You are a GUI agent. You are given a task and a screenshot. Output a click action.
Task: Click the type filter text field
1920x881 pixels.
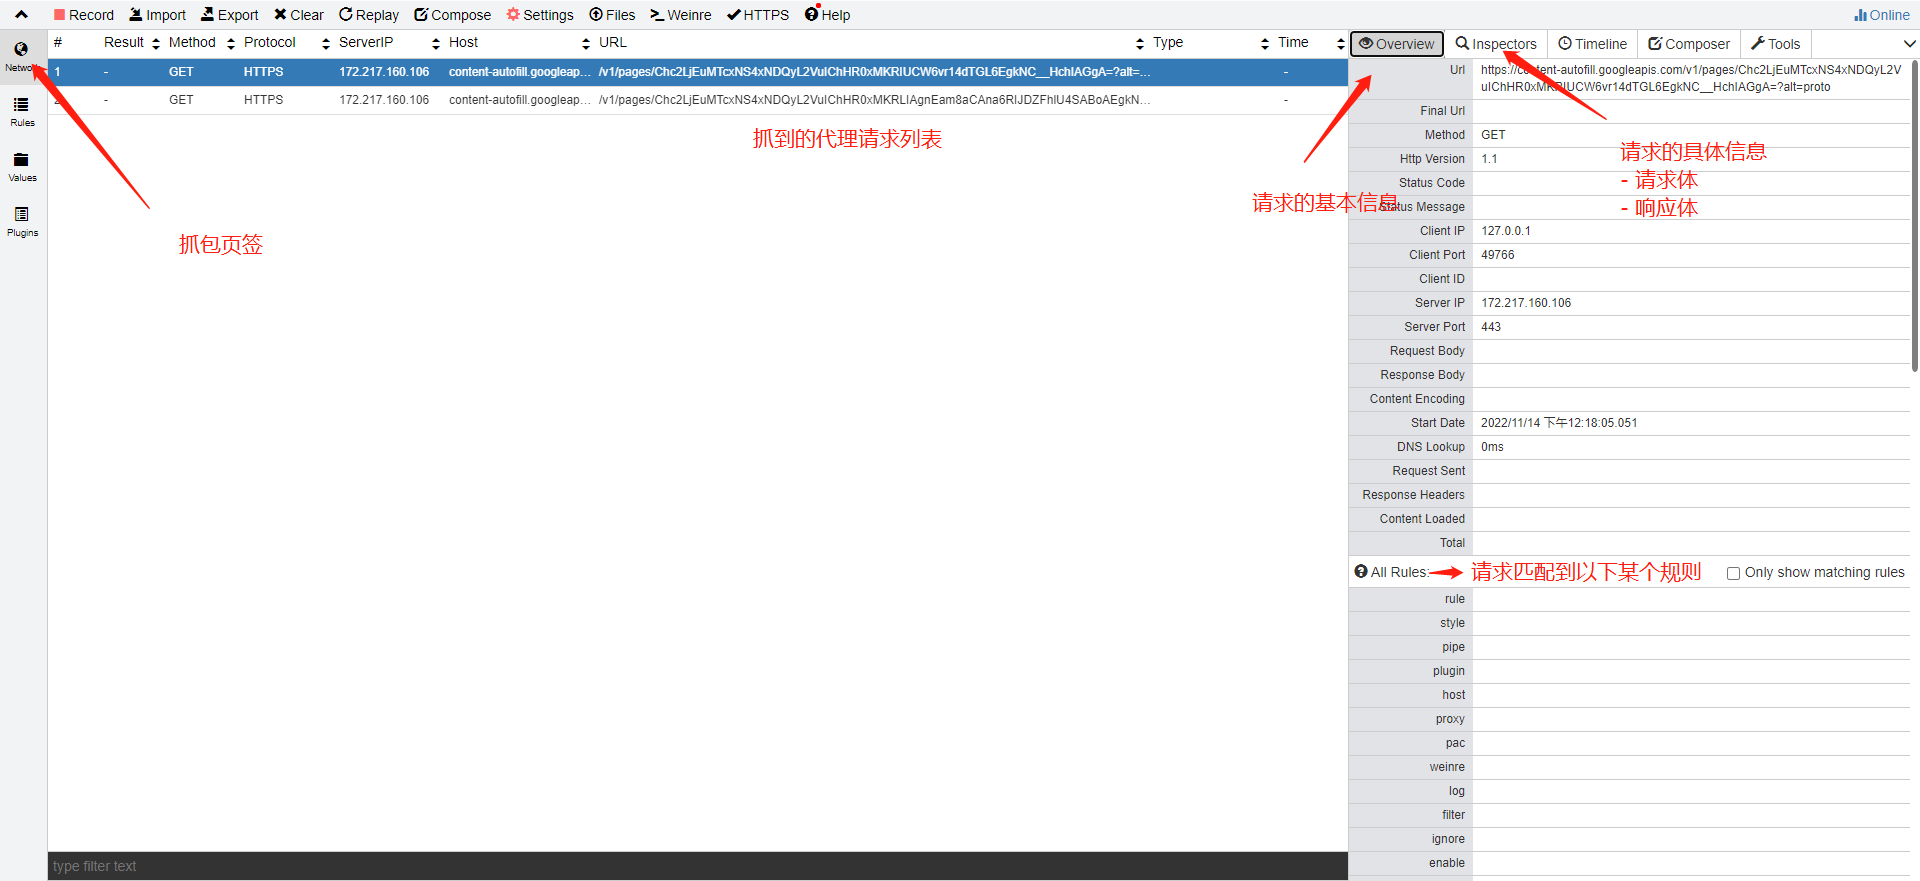point(697,866)
